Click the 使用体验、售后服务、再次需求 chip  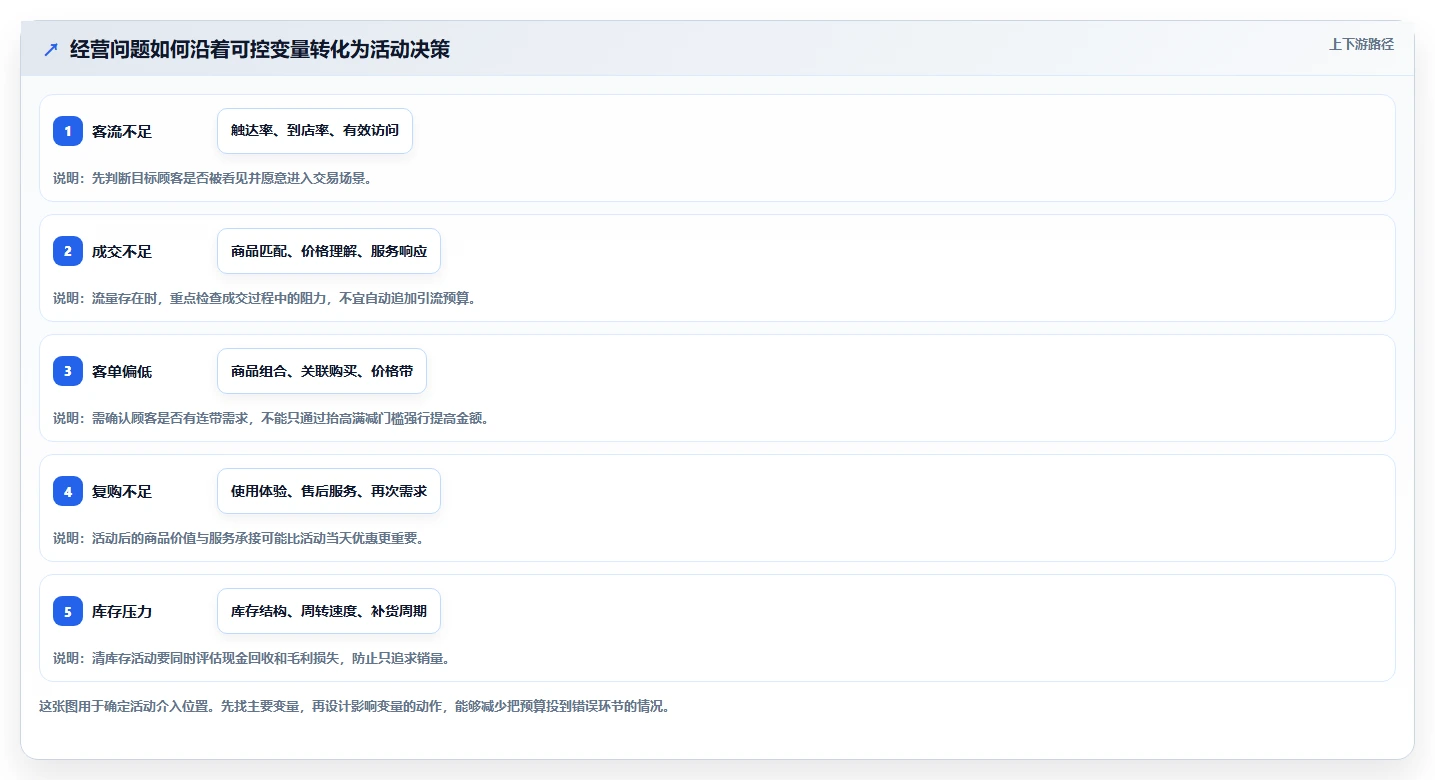[x=329, y=491]
